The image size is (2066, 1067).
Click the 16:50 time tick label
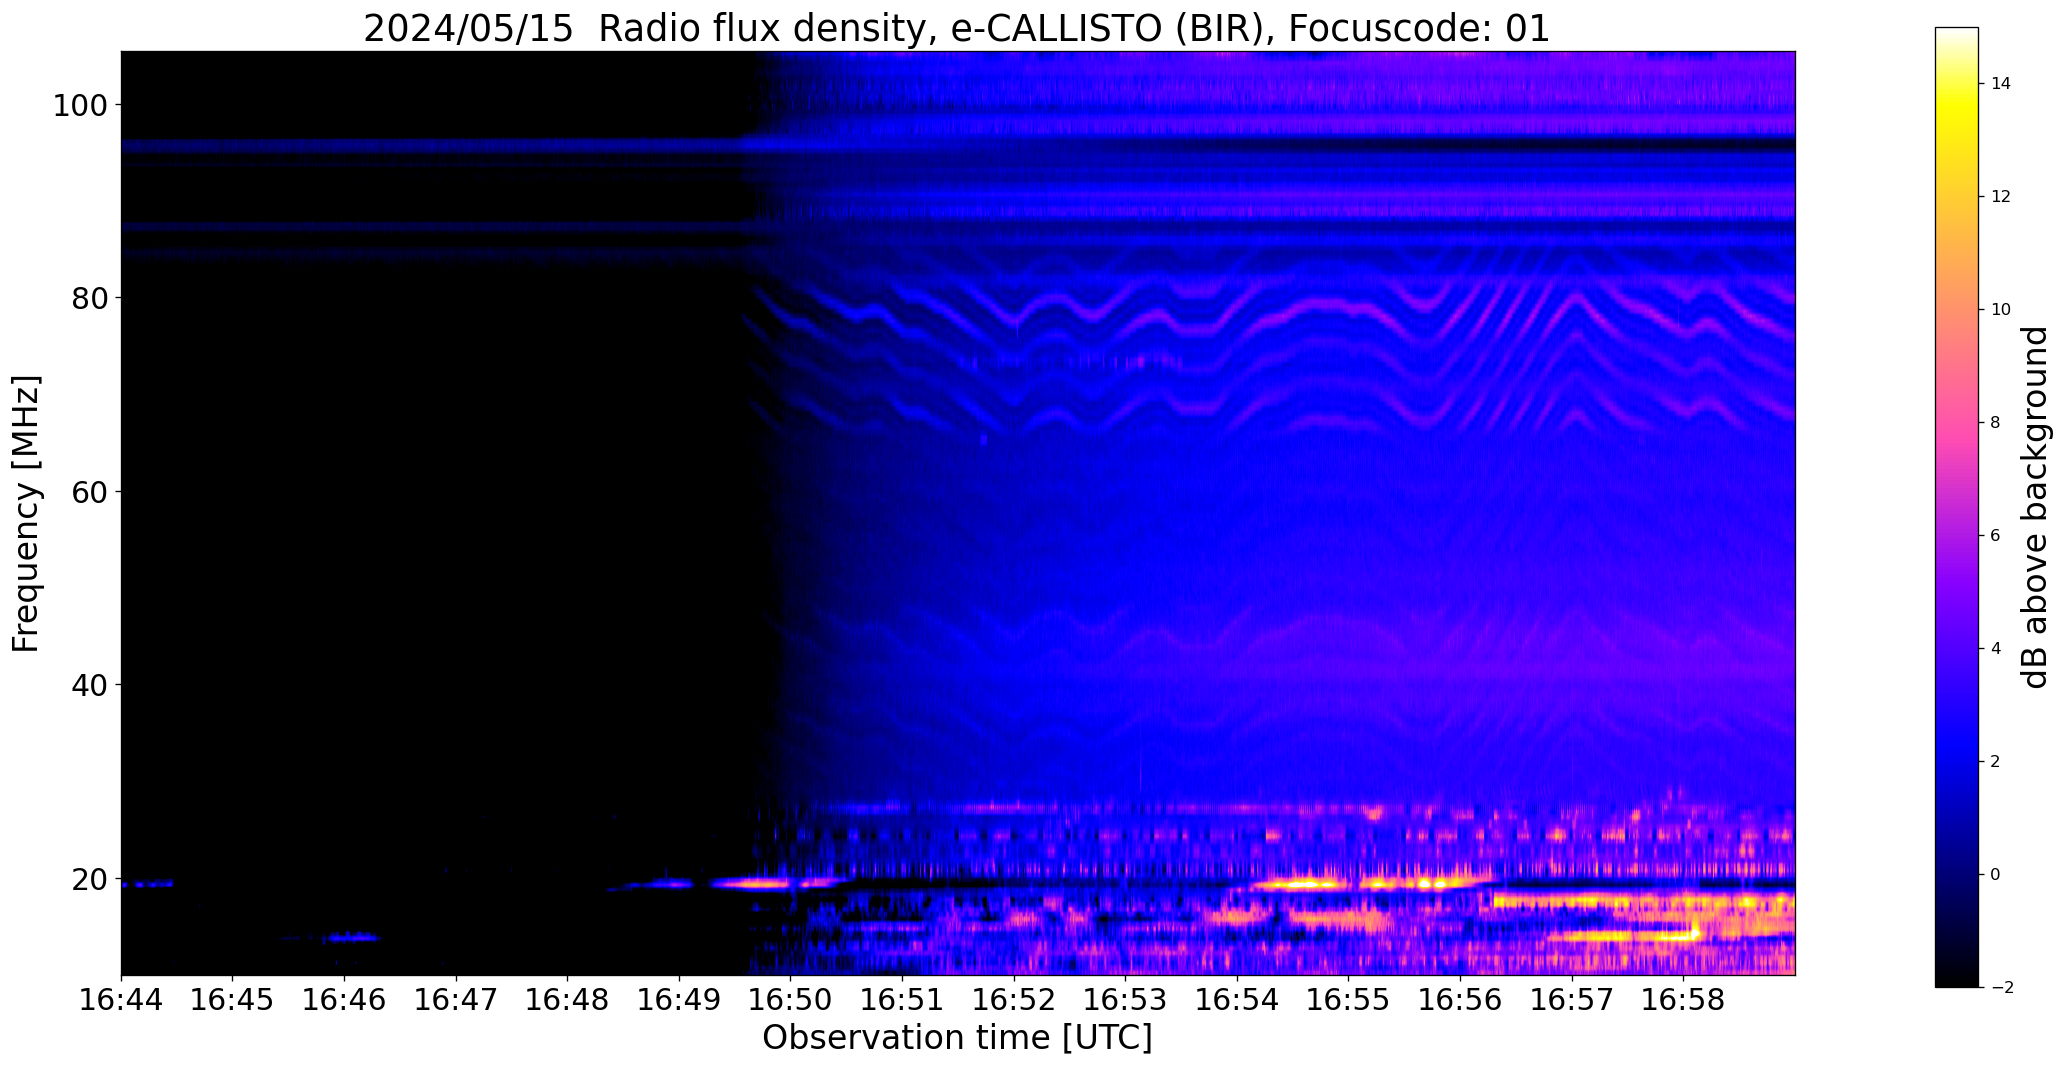[791, 999]
